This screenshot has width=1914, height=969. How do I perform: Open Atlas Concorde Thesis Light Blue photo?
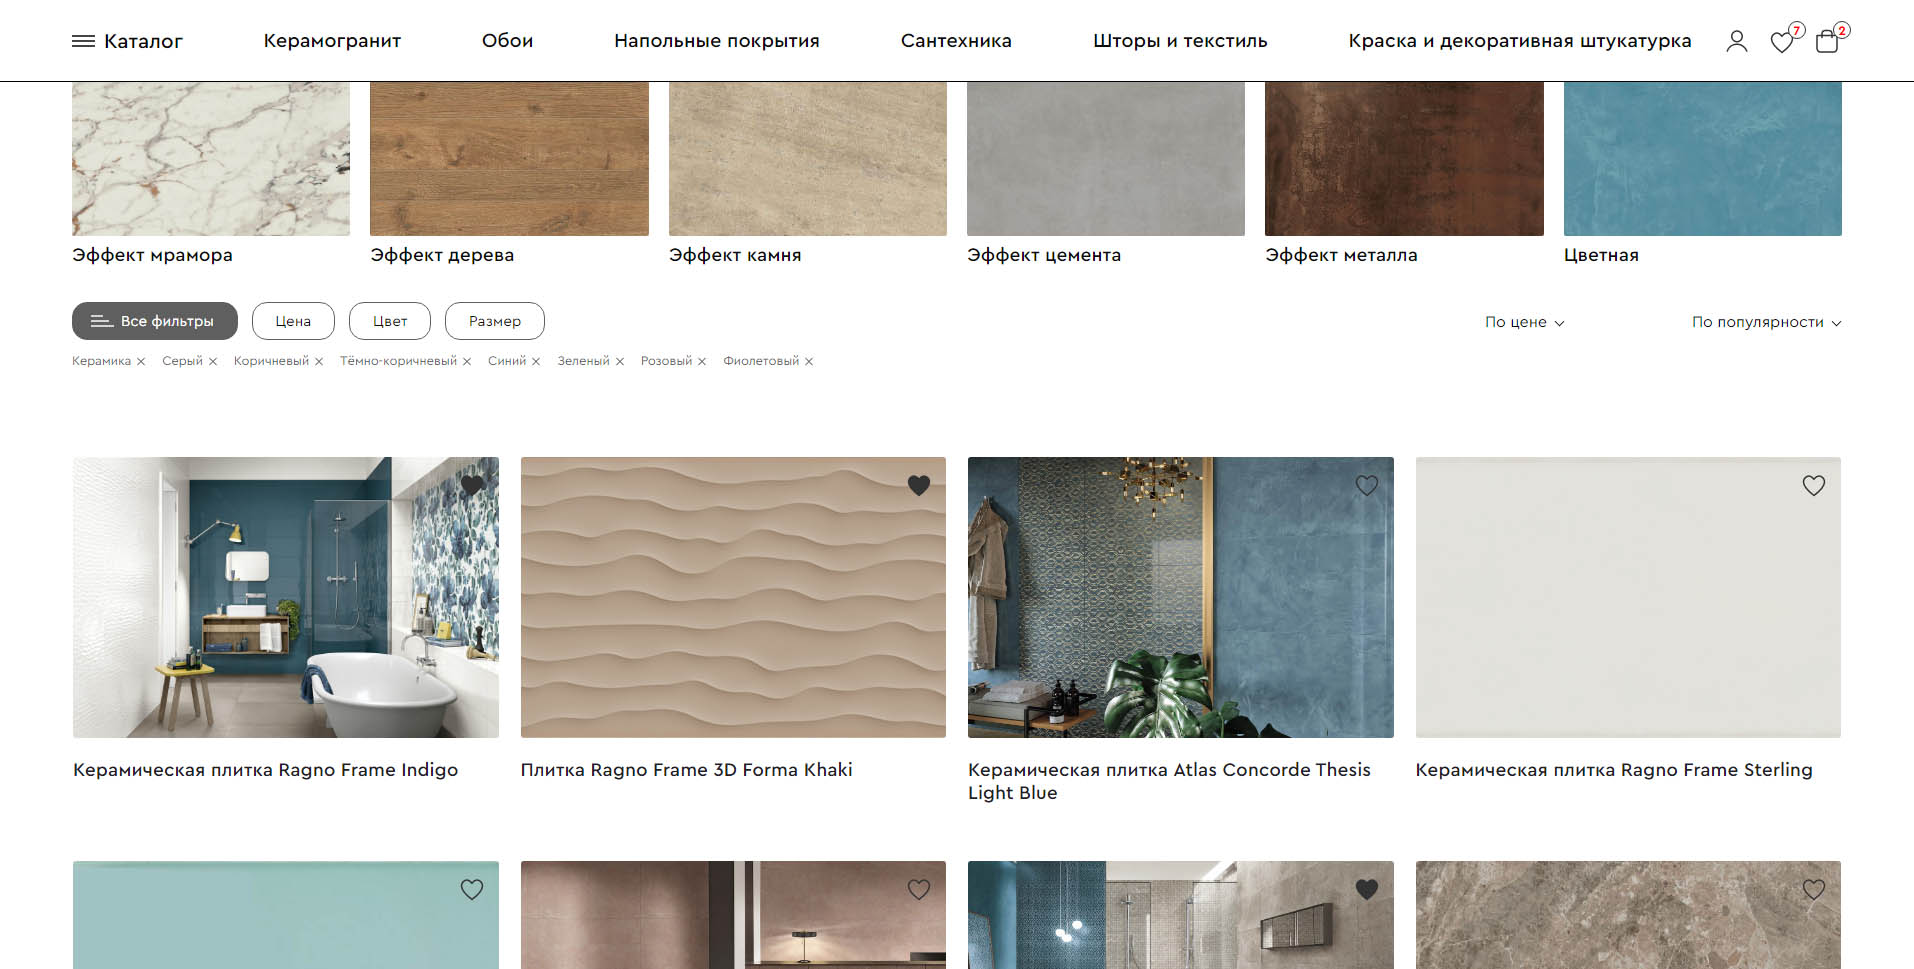click(1181, 598)
